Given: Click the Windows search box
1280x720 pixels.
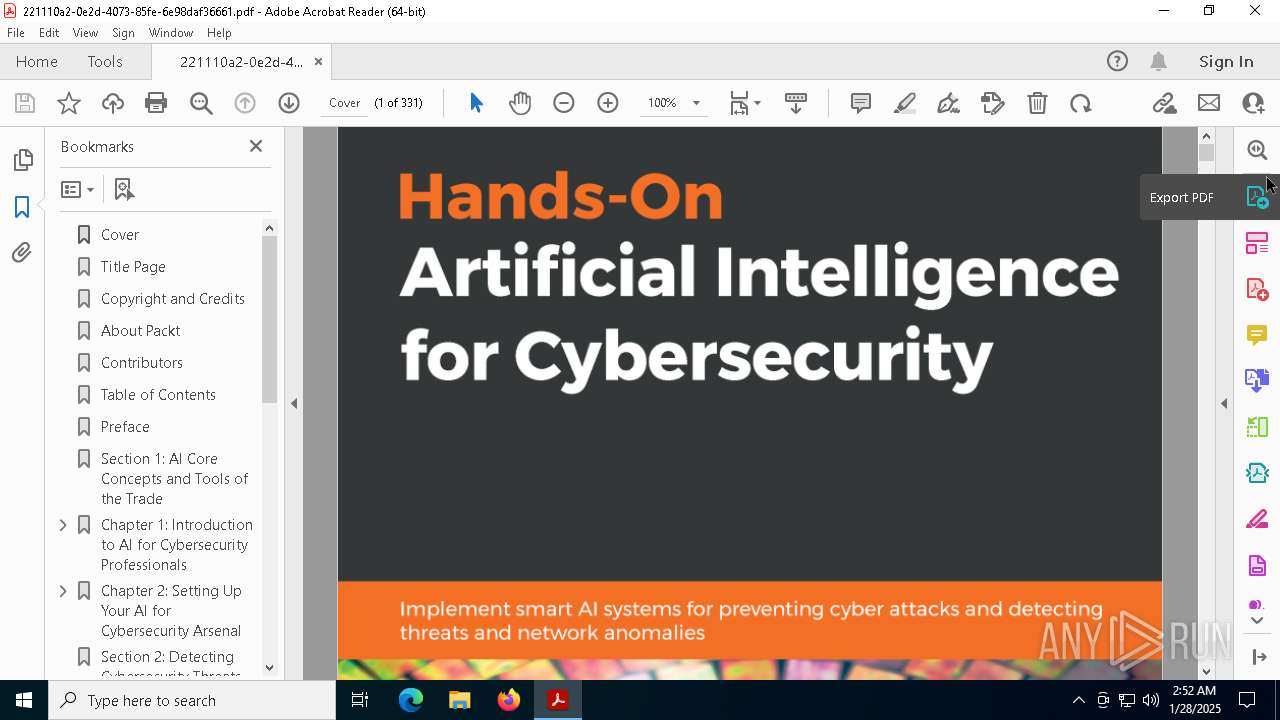Looking at the screenshot, I should tap(192, 701).
